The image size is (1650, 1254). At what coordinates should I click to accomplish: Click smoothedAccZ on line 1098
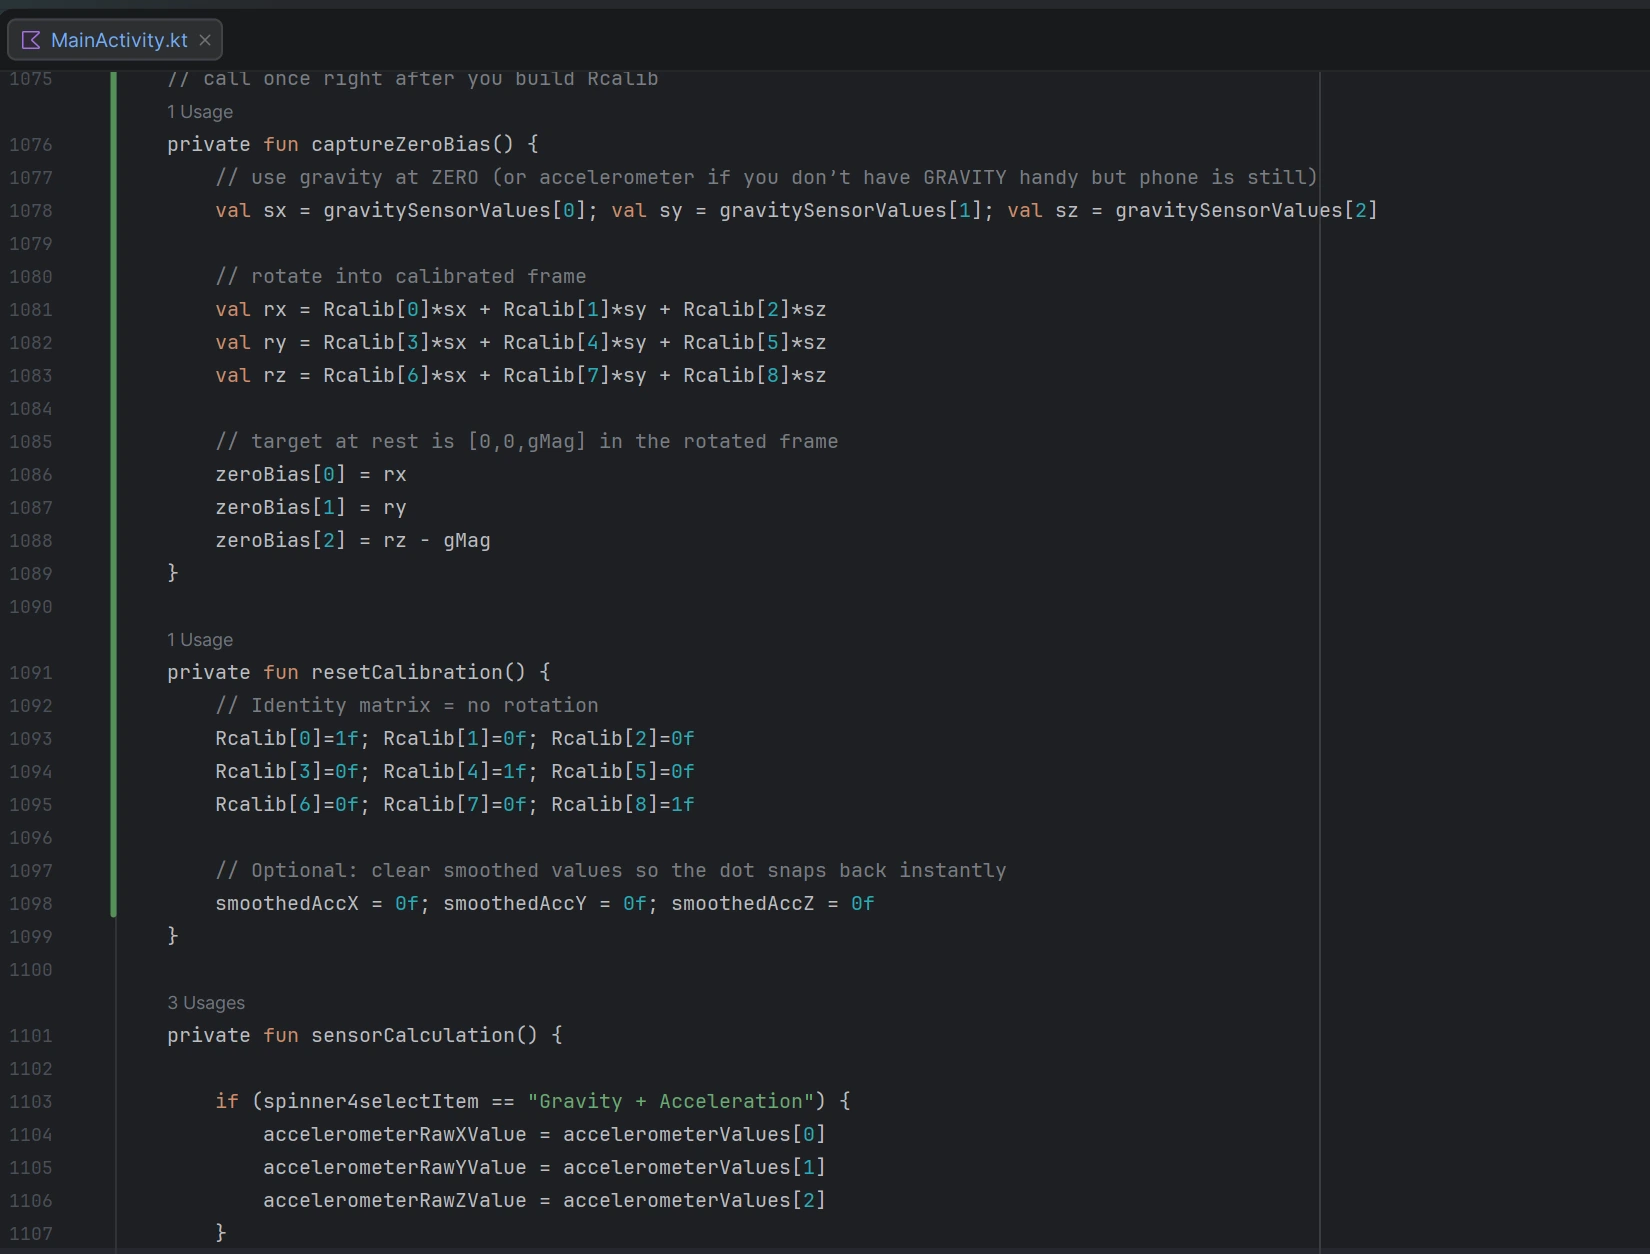(x=743, y=903)
